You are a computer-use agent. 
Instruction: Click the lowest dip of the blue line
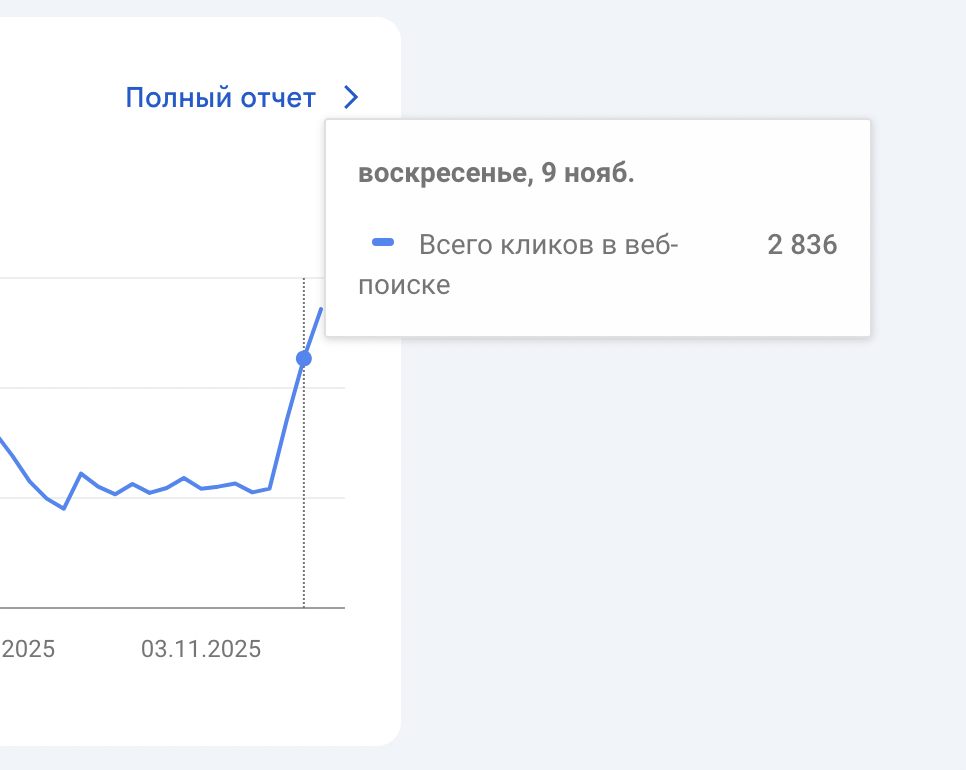[64, 508]
